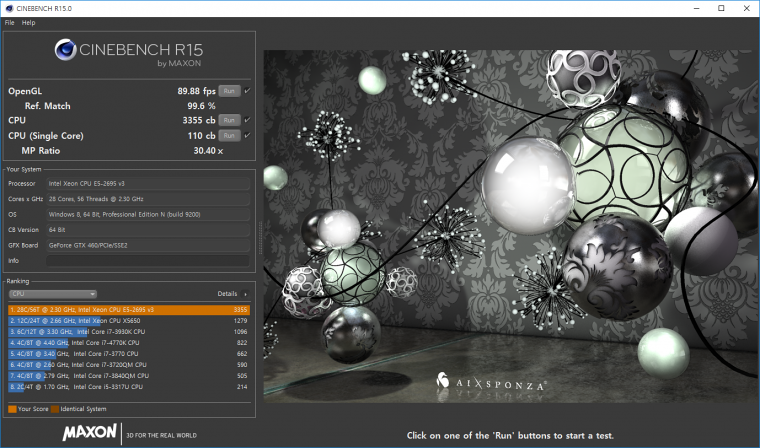The height and width of the screenshot is (448, 760).
Task: Toggle the CPU Single Core checkbox
Action: 247,135
